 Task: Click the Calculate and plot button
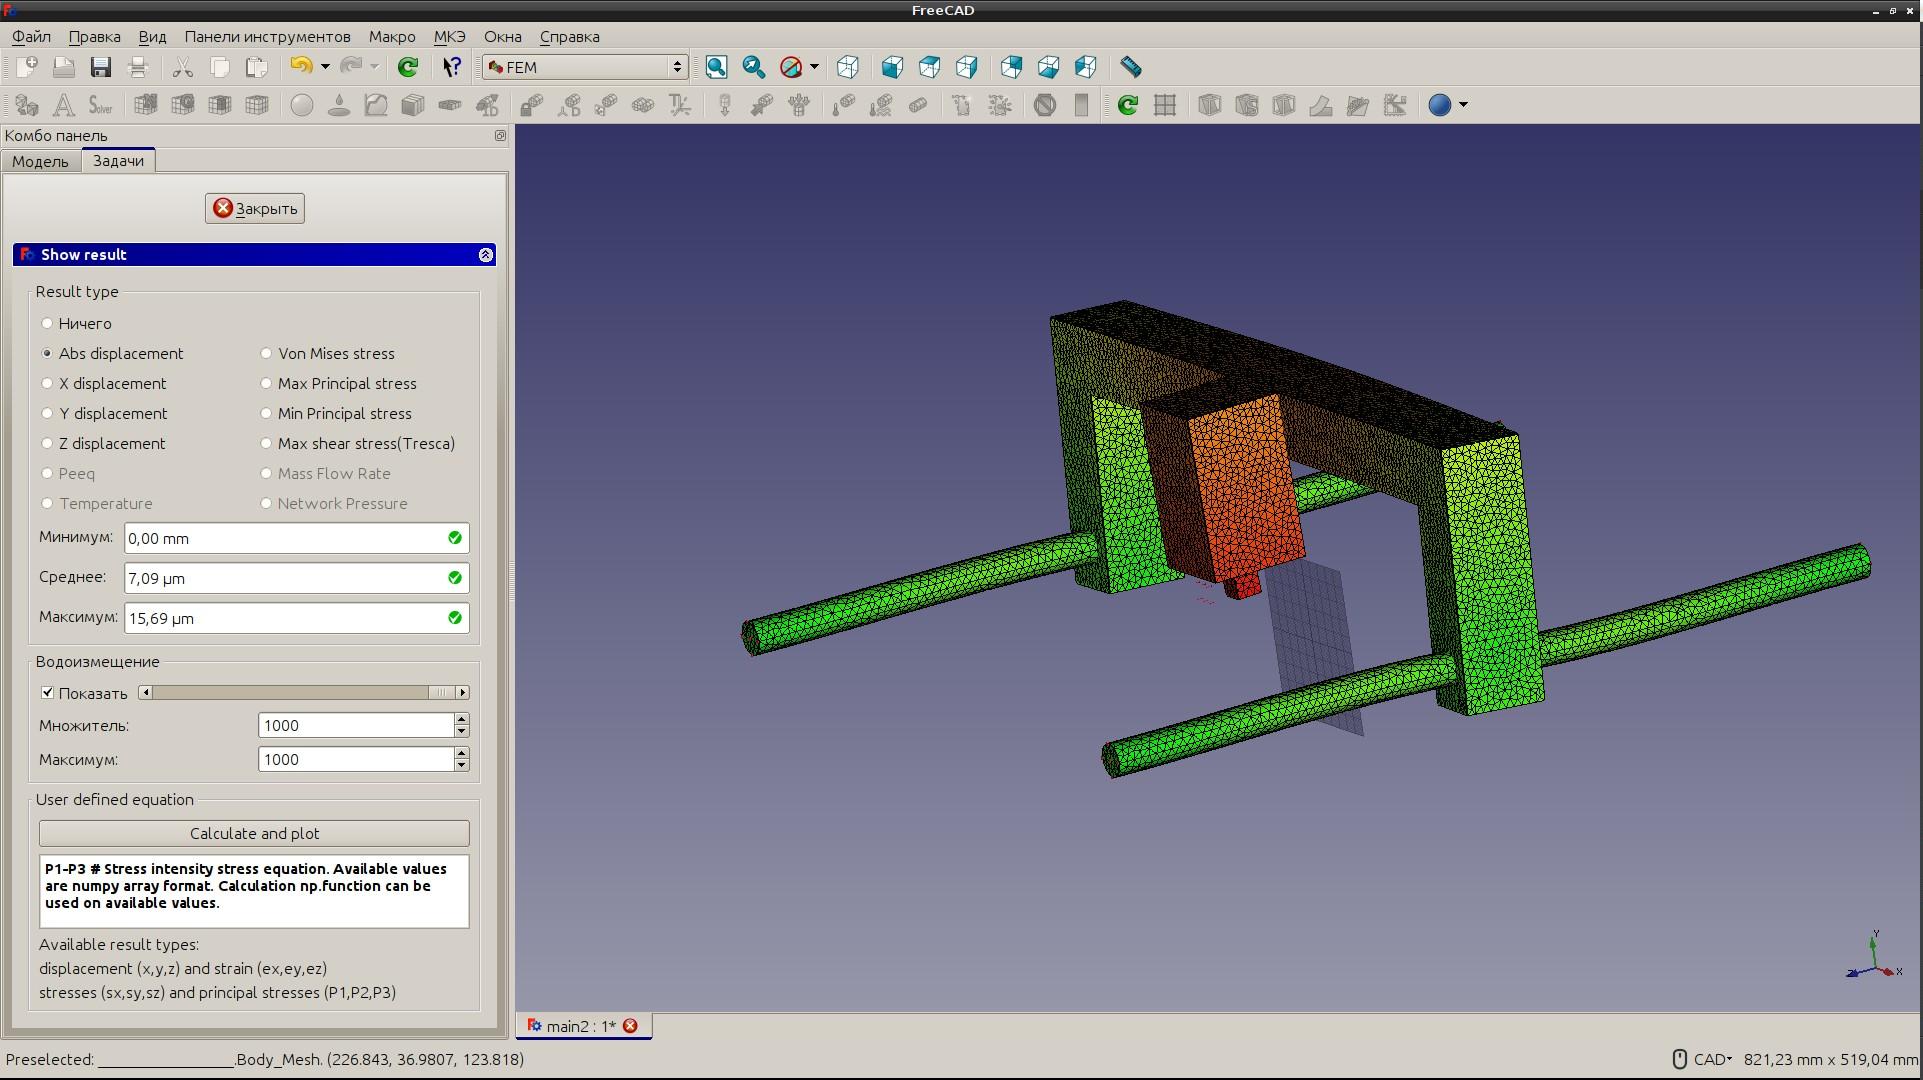[x=254, y=833]
